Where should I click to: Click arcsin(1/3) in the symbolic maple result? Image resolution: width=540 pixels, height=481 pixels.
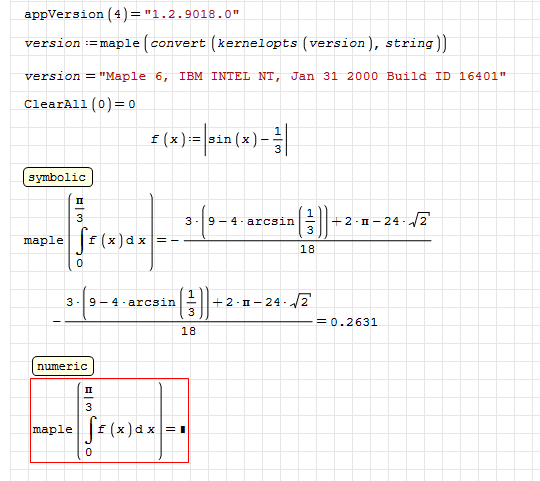(286, 221)
